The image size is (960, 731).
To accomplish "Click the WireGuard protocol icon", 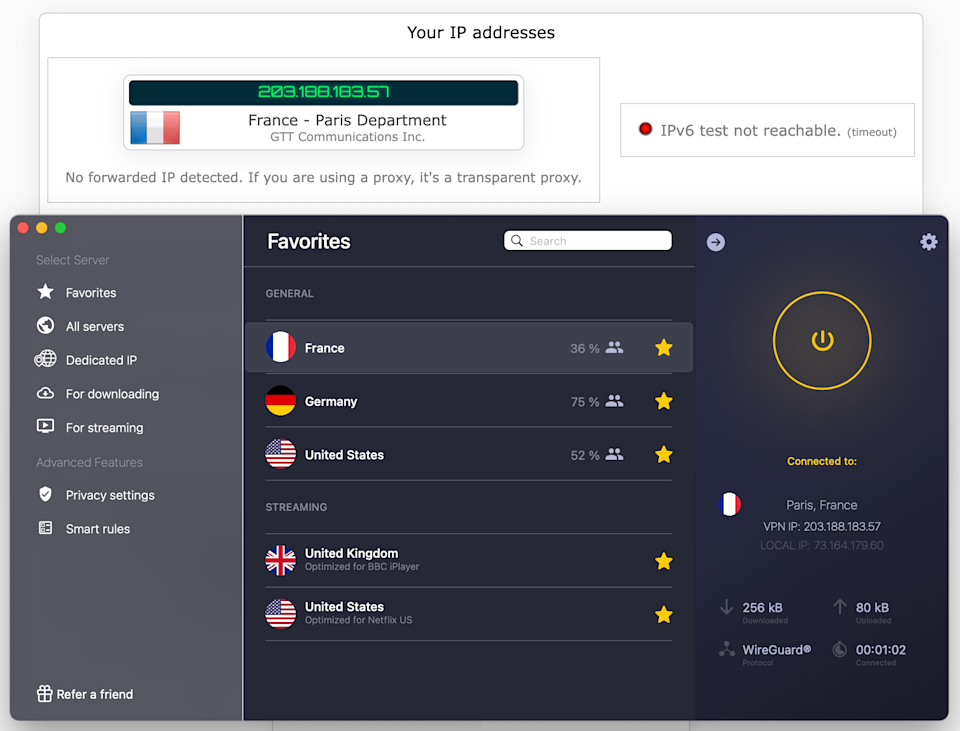I will [727, 650].
